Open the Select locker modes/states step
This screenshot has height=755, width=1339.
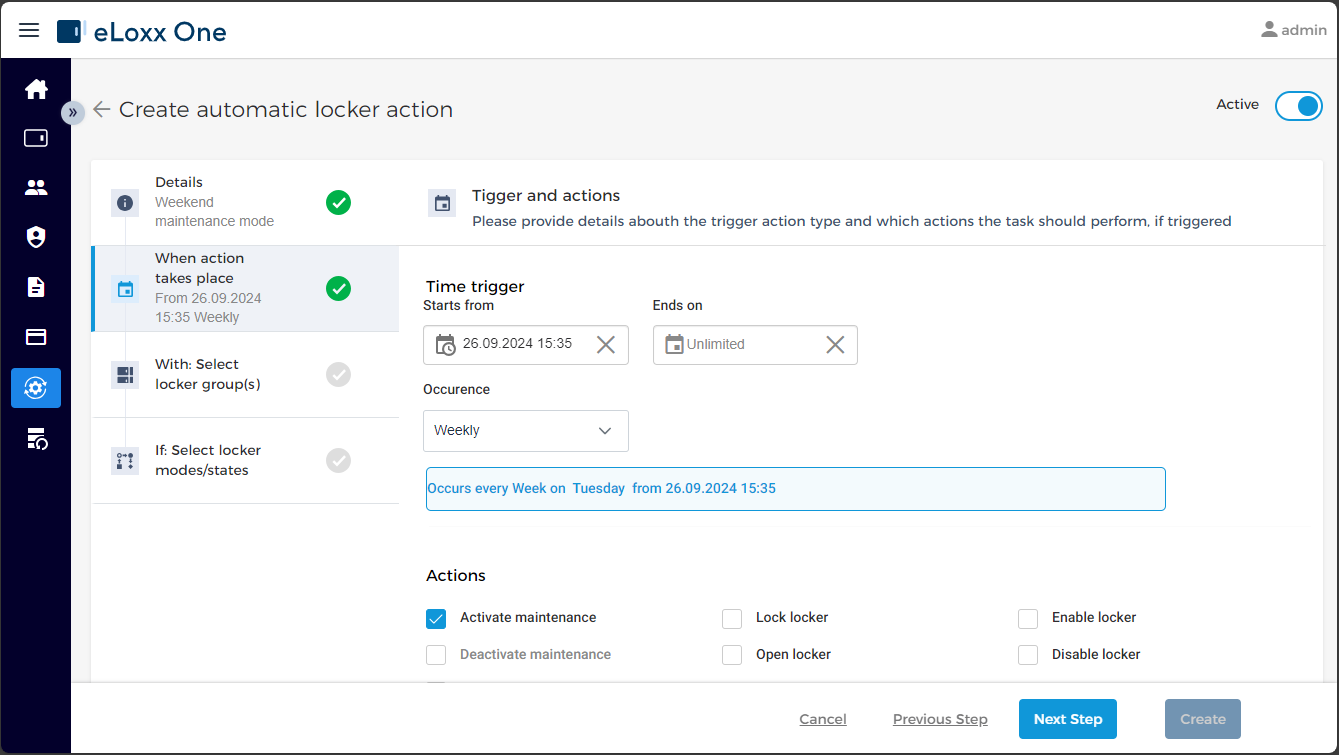pos(245,461)
